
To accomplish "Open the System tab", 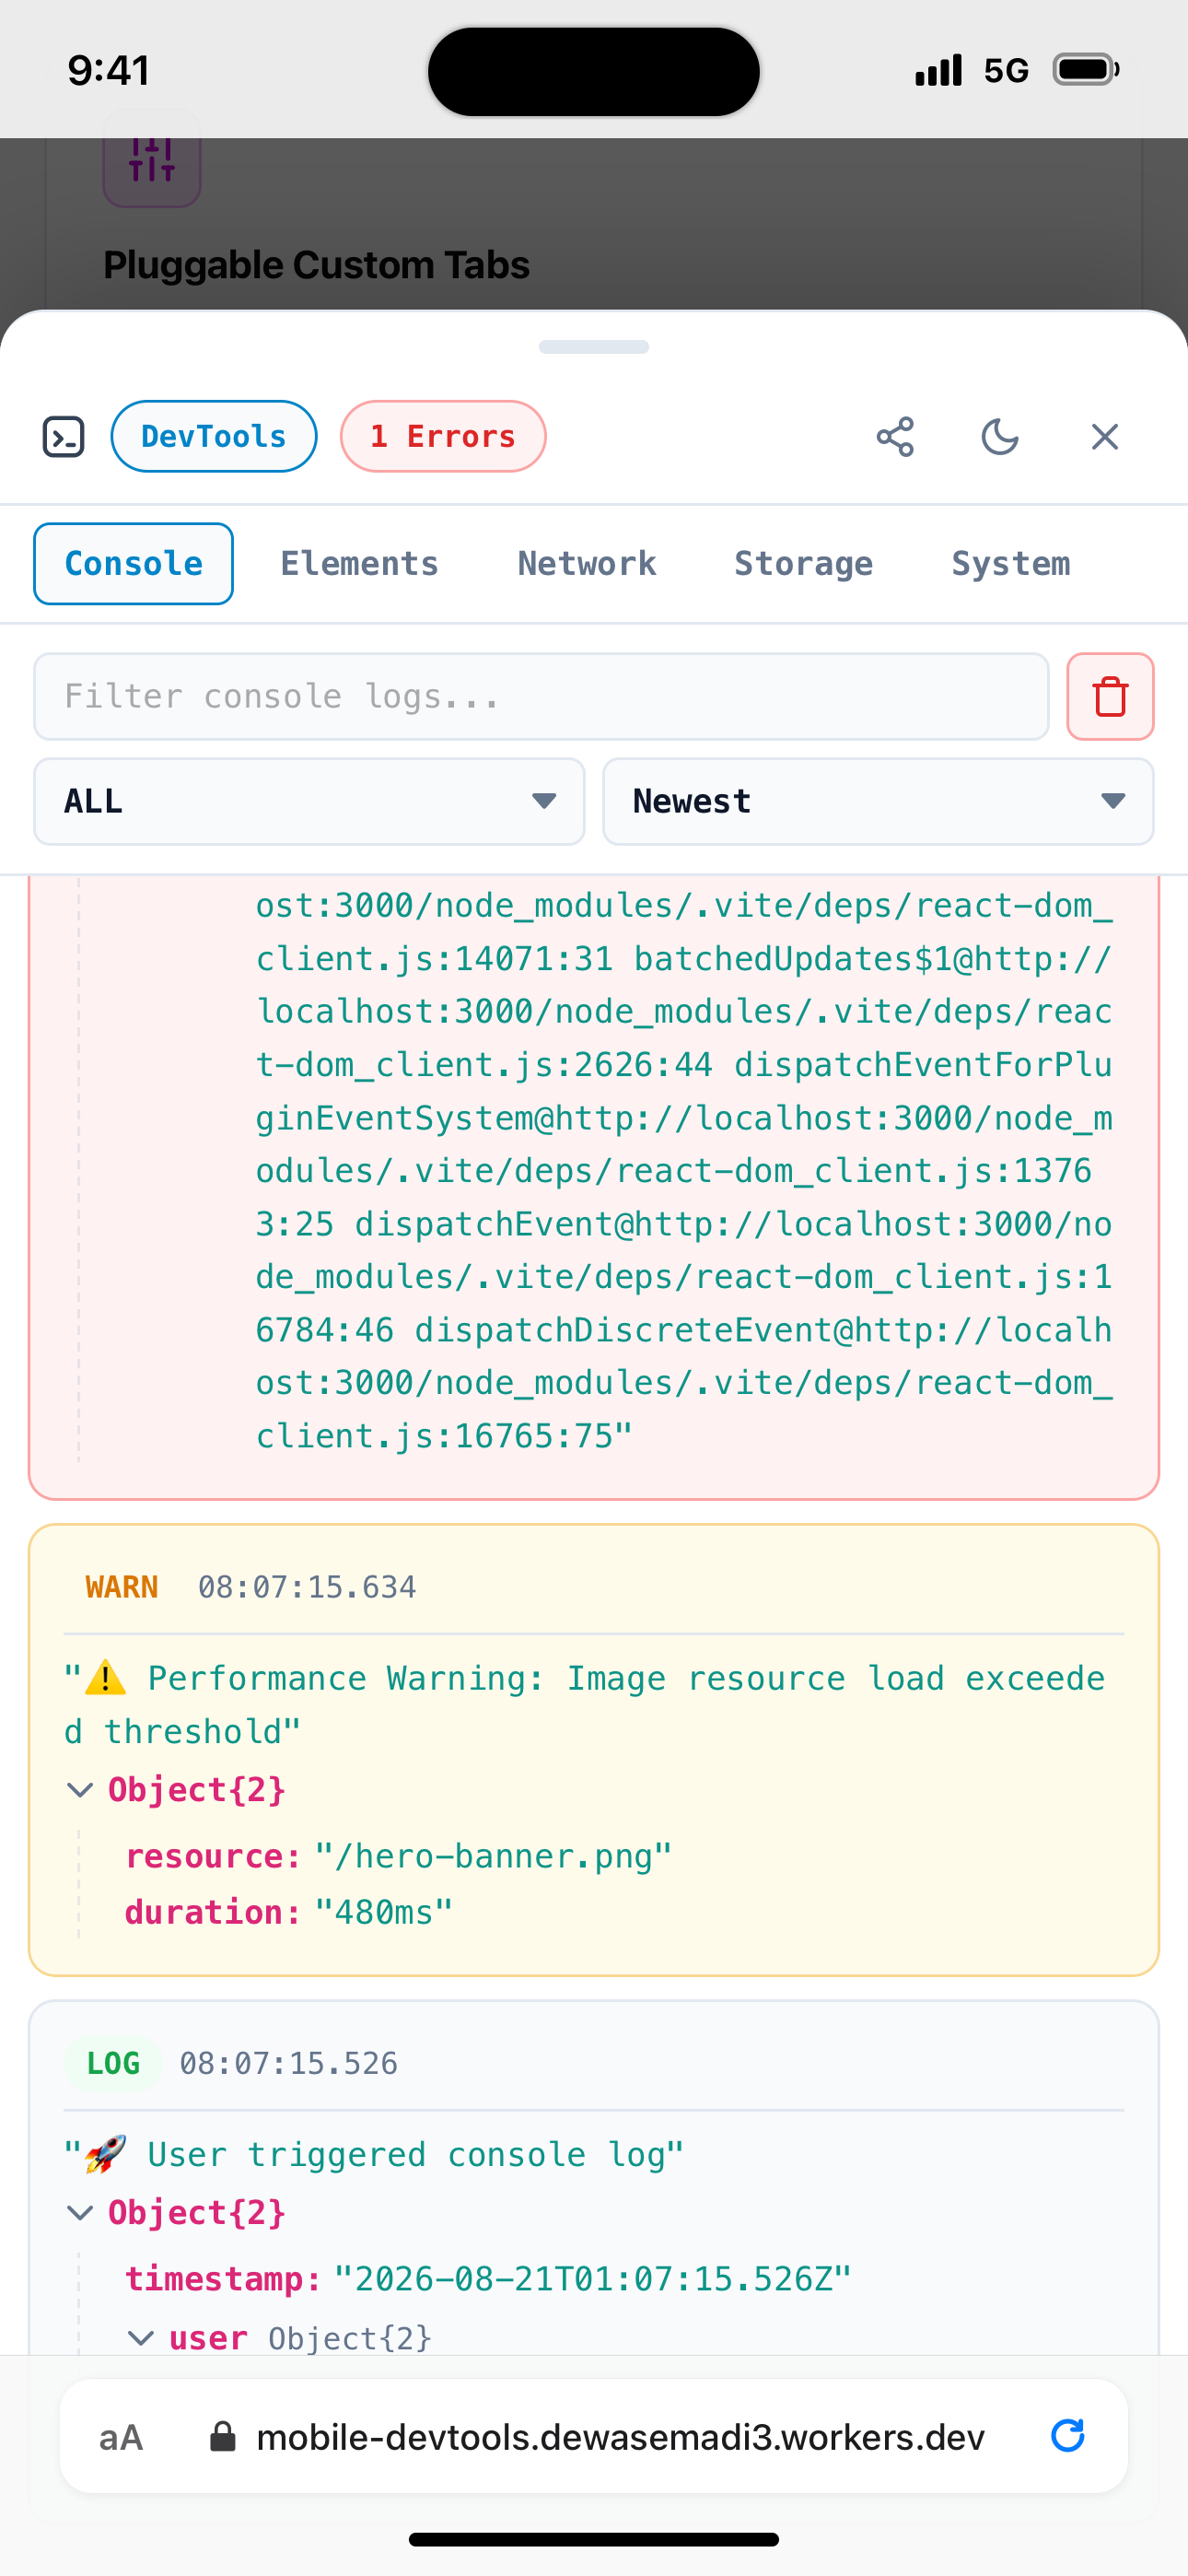I will [x=1010, y=564].
